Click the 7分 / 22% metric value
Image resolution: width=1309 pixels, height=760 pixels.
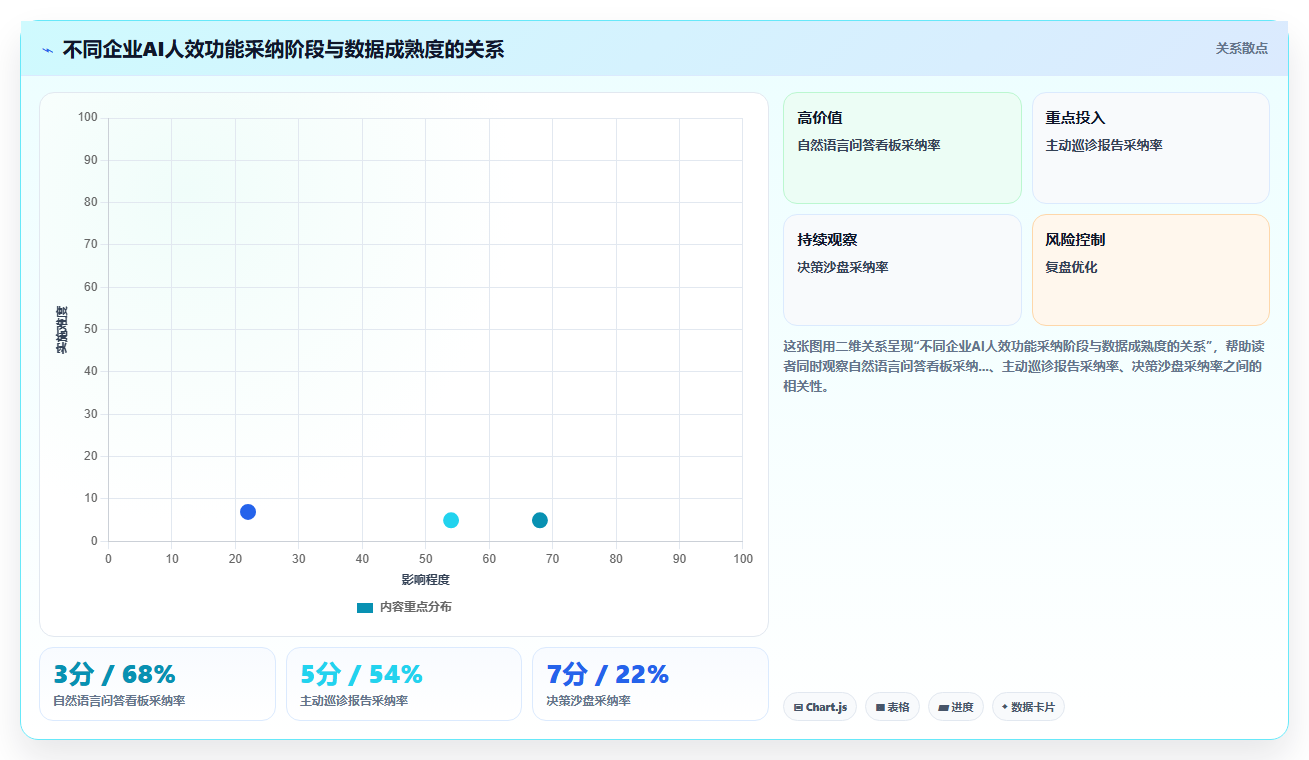point(607,674)
